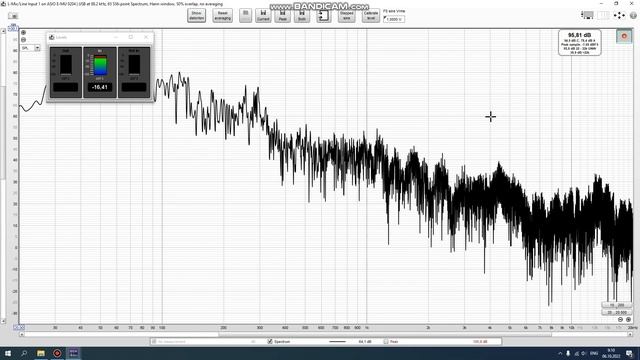This screenshot has width=640, height=360.
Task: Click the -16,41 level readout
Action: (x=100, y=87)
